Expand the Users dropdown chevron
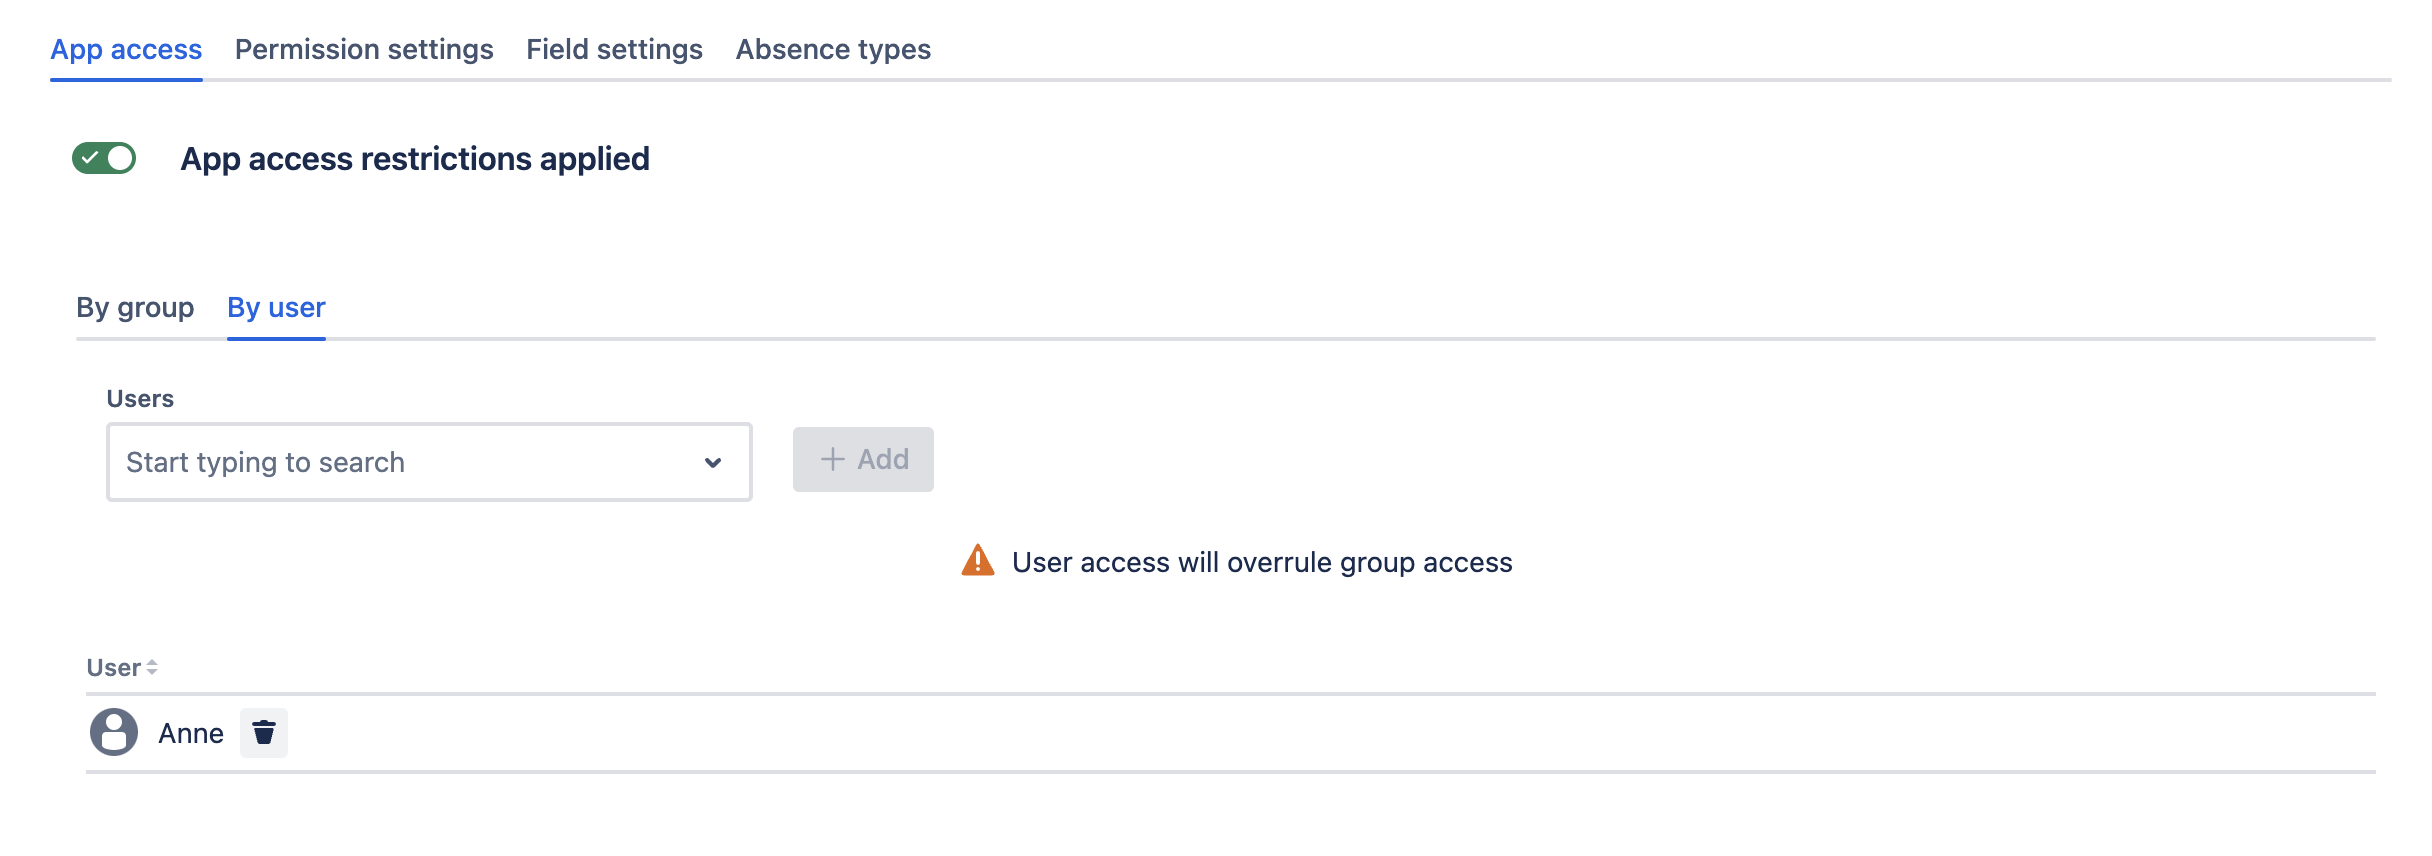Image resolution: width=2432 pixels, height=856 pixels. tap(712, 462)
